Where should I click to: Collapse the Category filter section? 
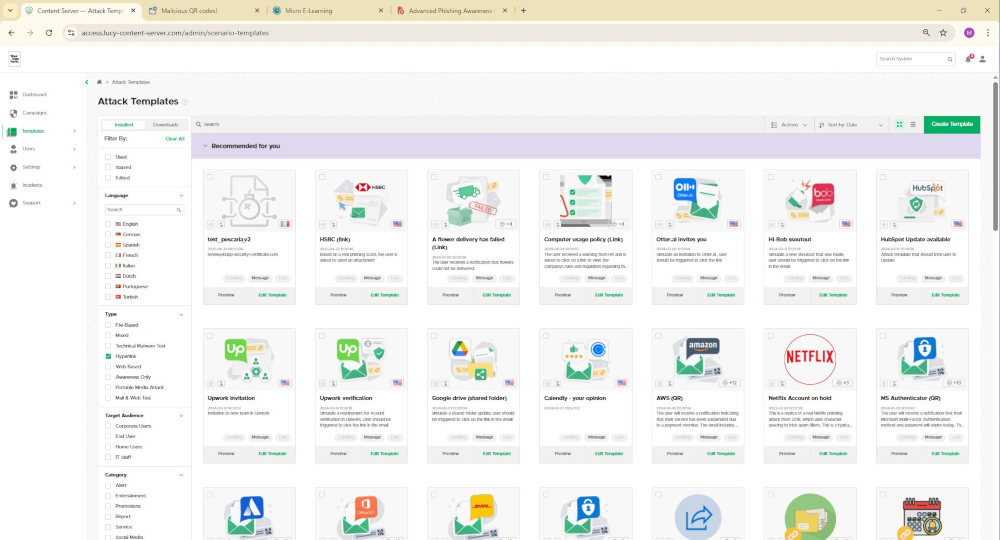pos(181,475)
